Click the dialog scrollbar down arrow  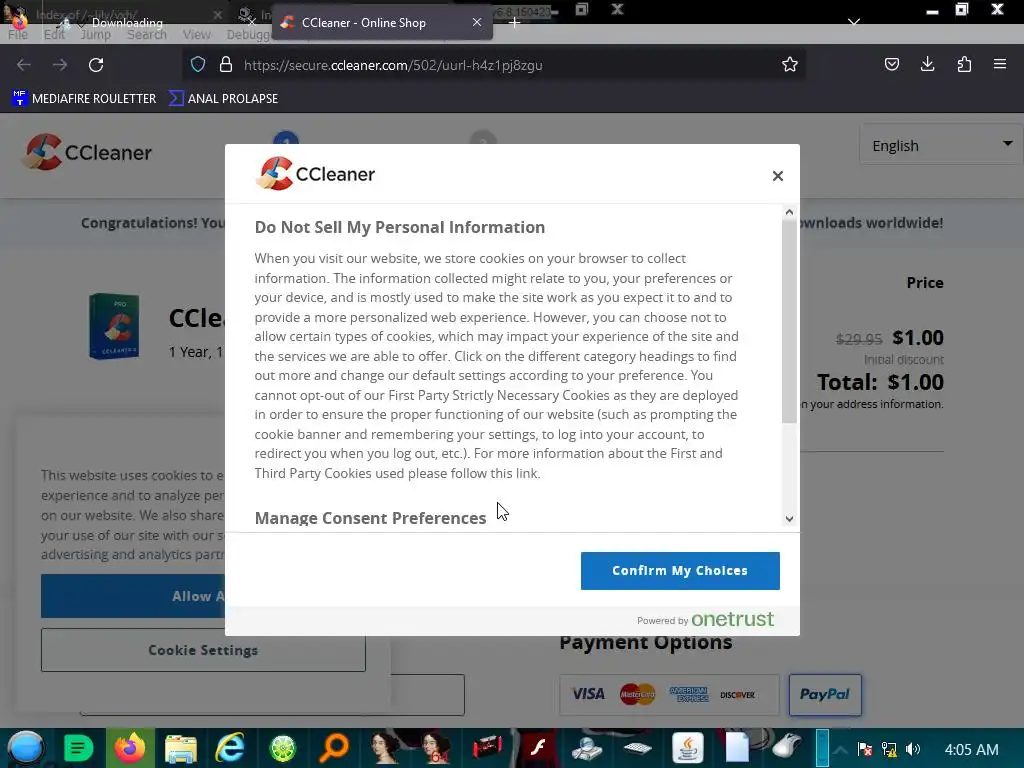click(x=789, y=519)
